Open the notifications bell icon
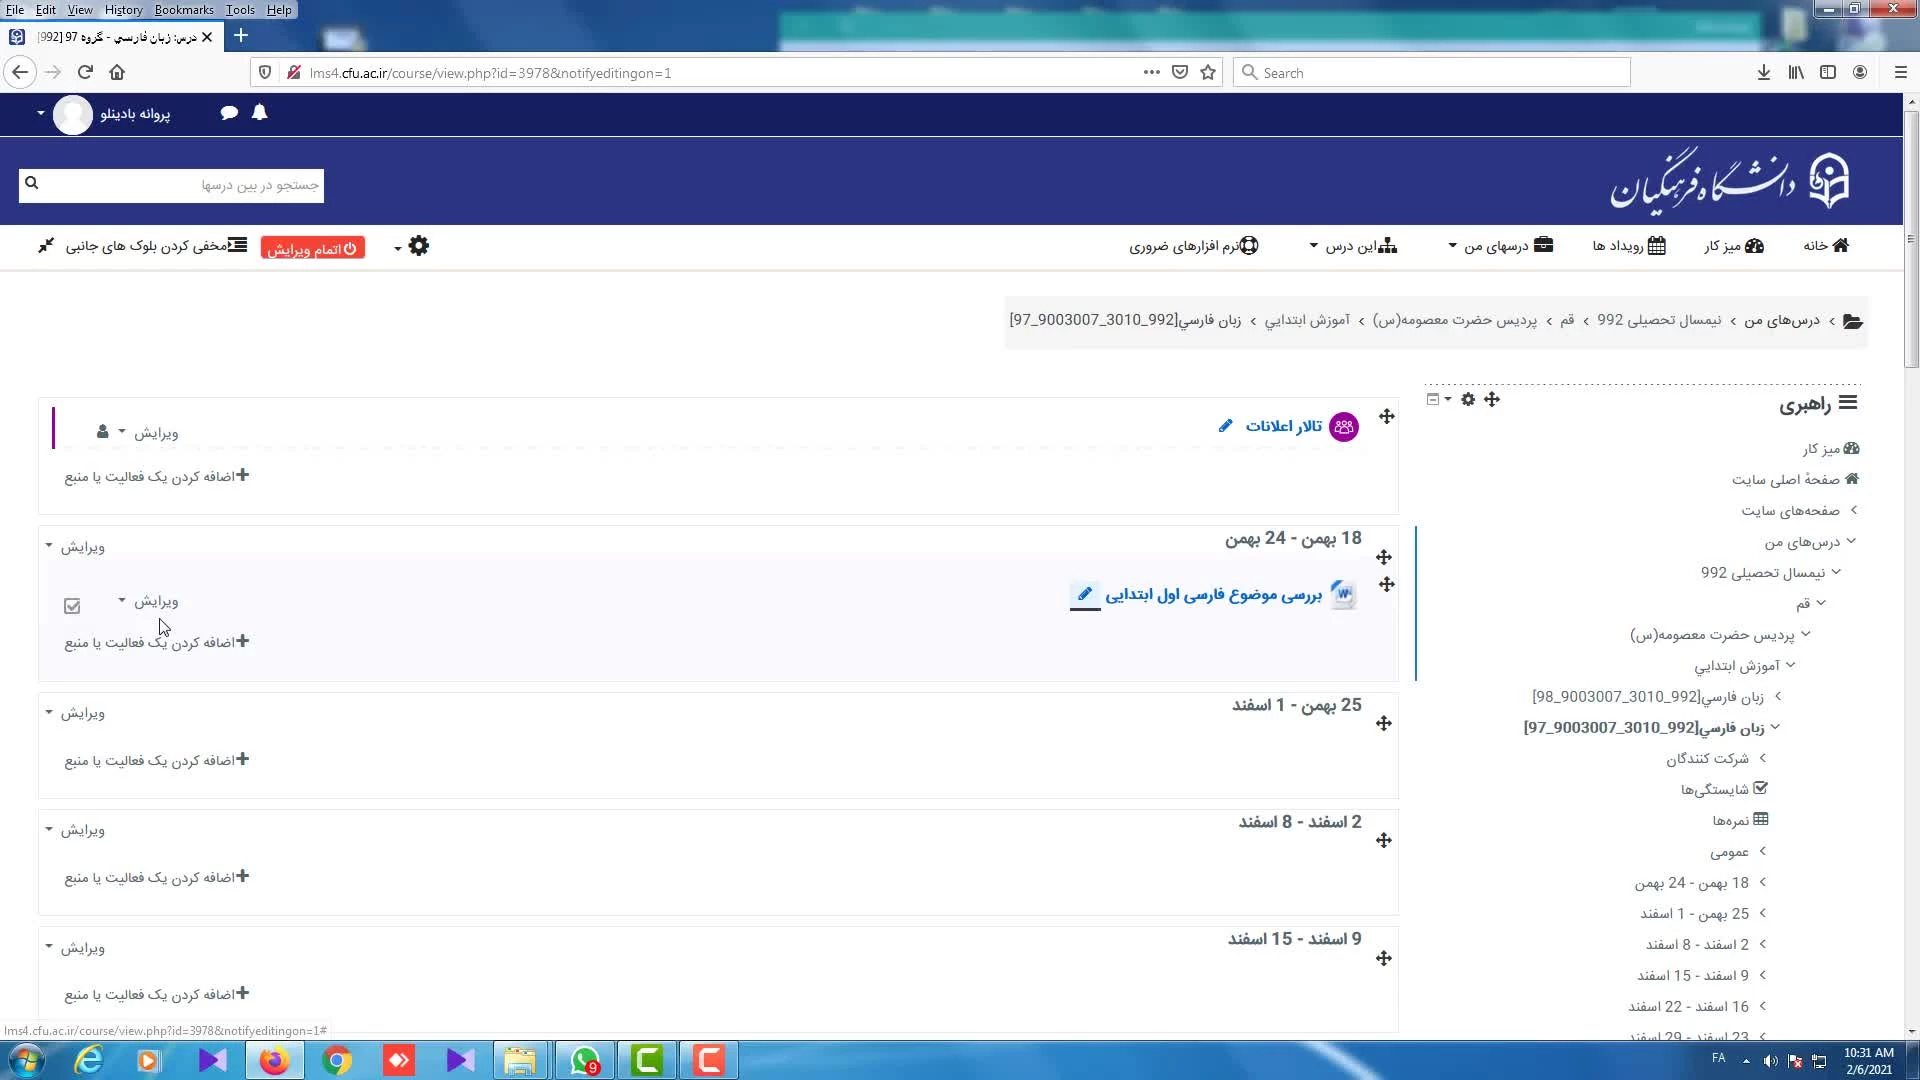 [259, 113]
